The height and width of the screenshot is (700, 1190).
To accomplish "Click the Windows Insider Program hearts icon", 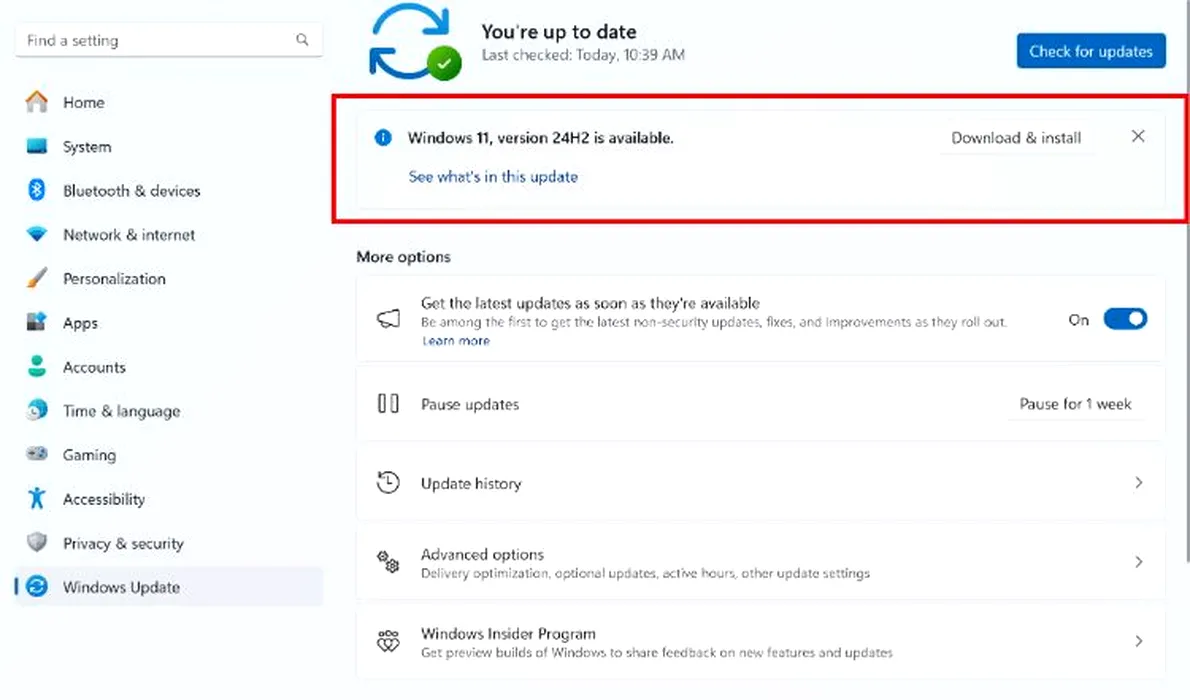I will click(389, 641).
